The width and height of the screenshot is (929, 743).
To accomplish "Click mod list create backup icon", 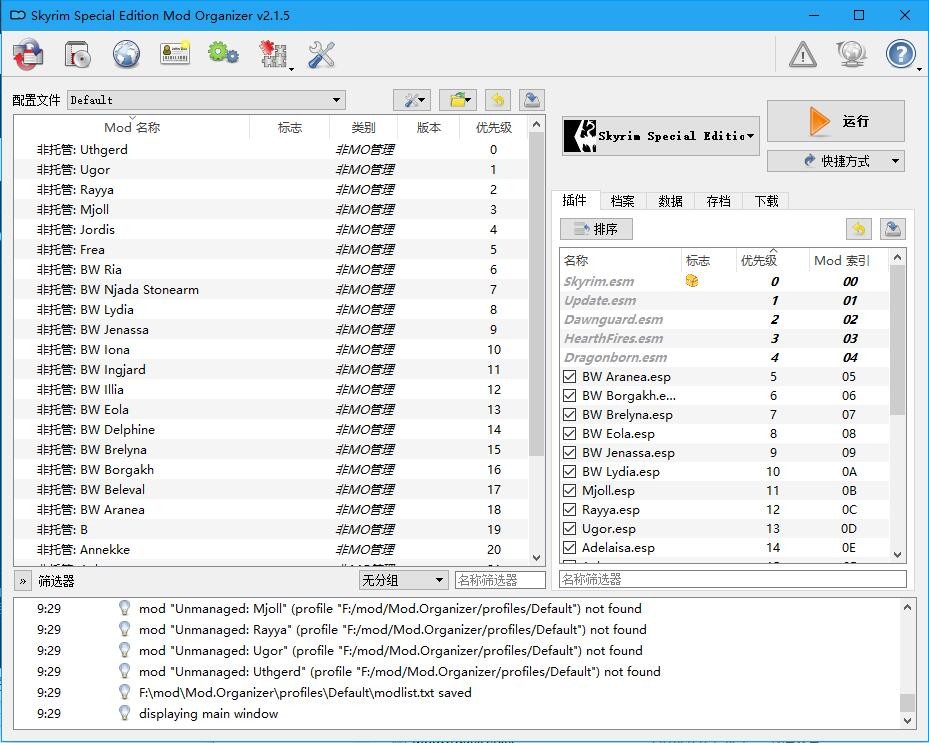I will point(532,100).
